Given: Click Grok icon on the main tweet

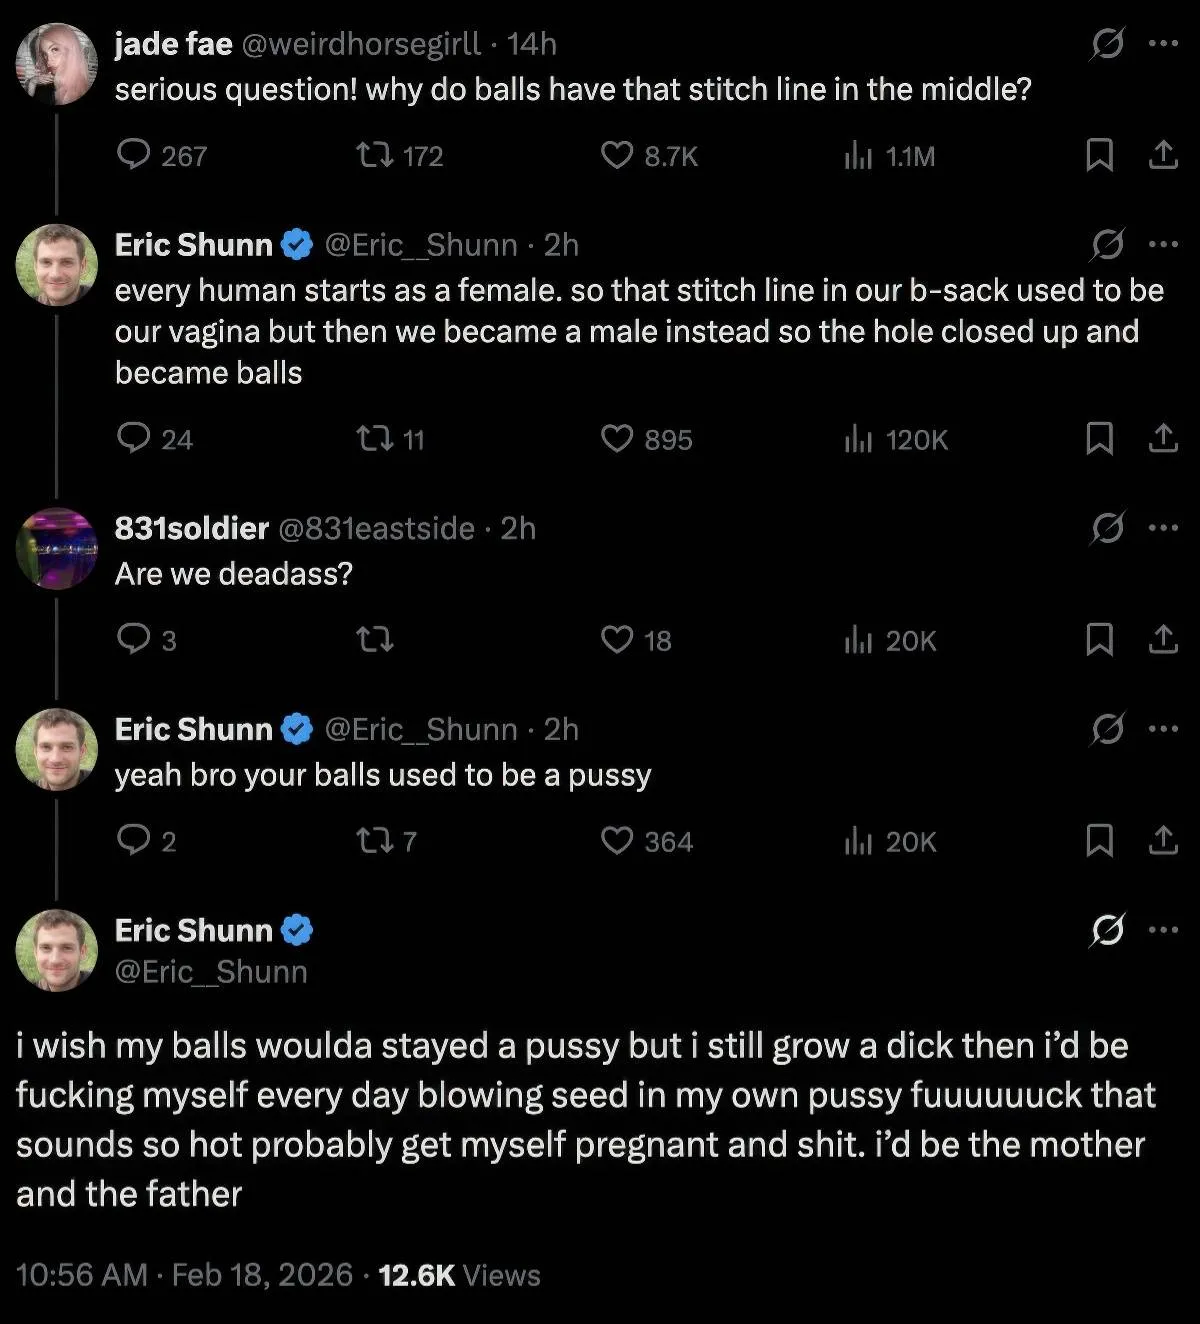Looking at the screenshot, I should point(1107,930).
